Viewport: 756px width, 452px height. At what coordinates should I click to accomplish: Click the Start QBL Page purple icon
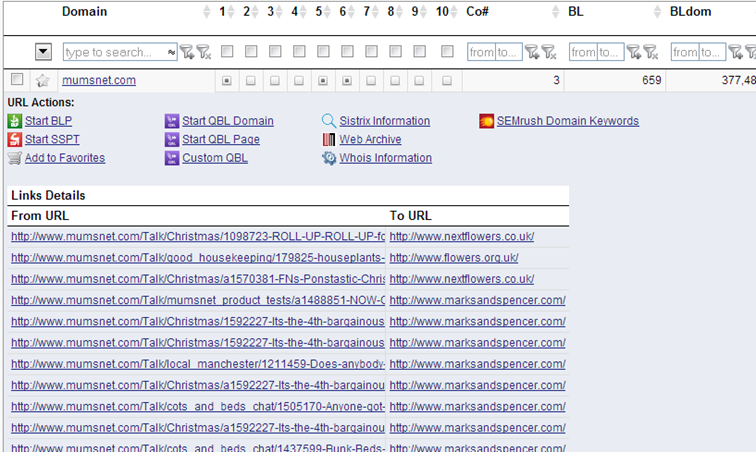pos(172,139)
